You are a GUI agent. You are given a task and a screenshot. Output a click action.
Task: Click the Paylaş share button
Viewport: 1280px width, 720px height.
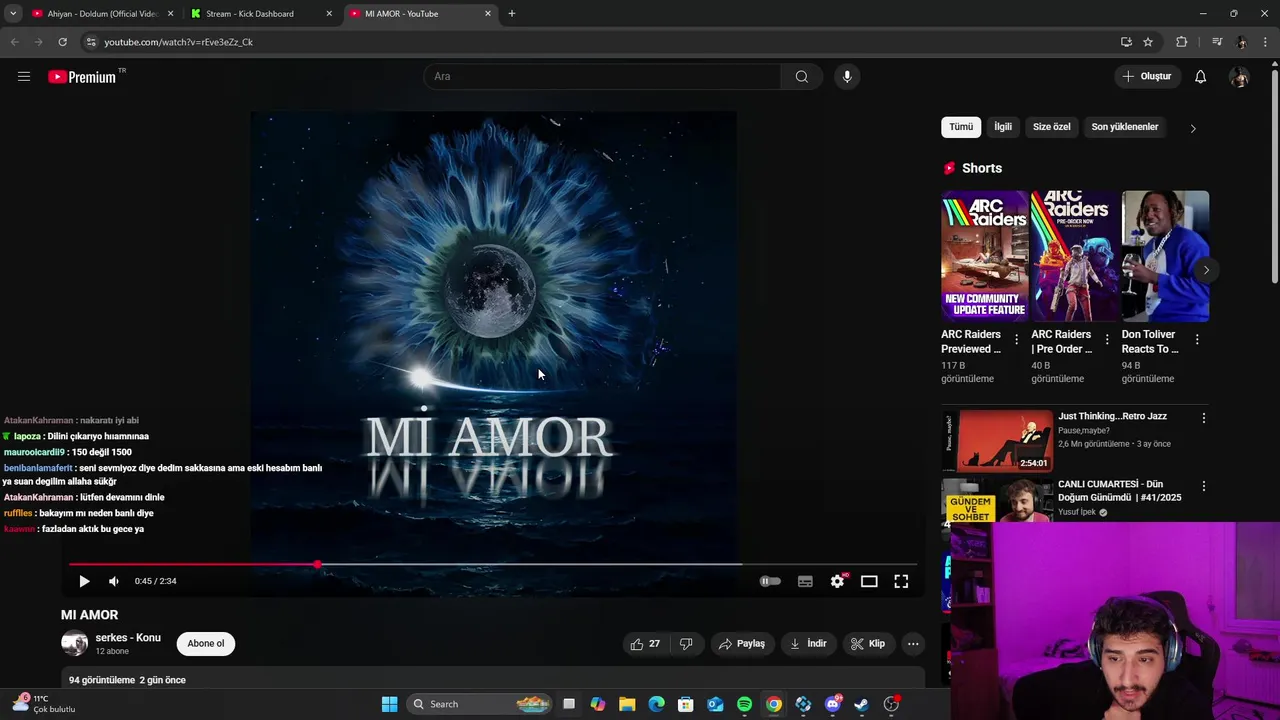tap(742, 644)
